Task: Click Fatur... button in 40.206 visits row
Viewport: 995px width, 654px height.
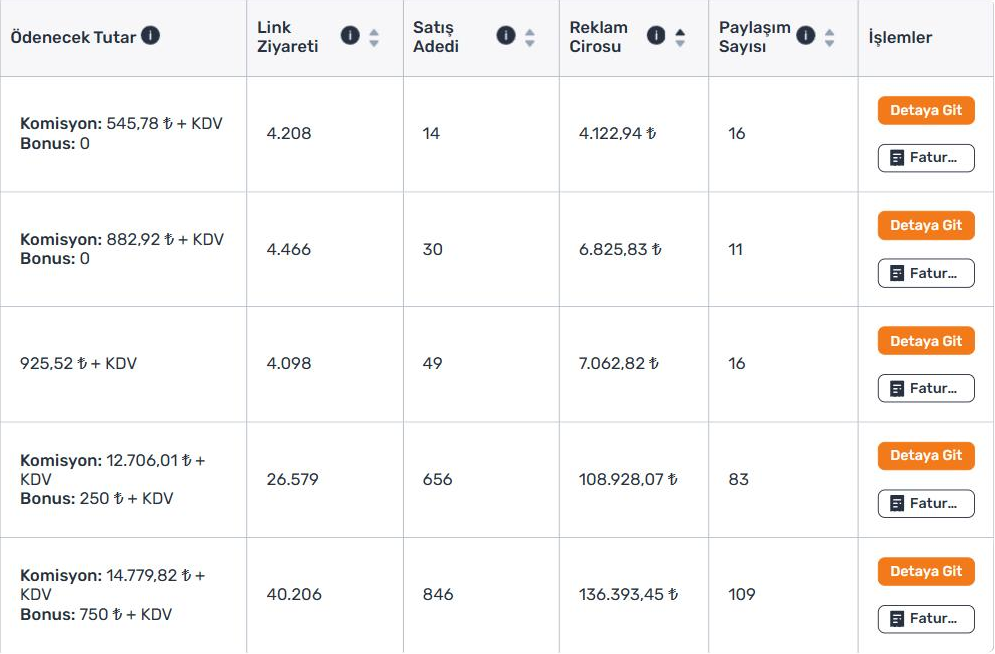Action: click(926, 619)
